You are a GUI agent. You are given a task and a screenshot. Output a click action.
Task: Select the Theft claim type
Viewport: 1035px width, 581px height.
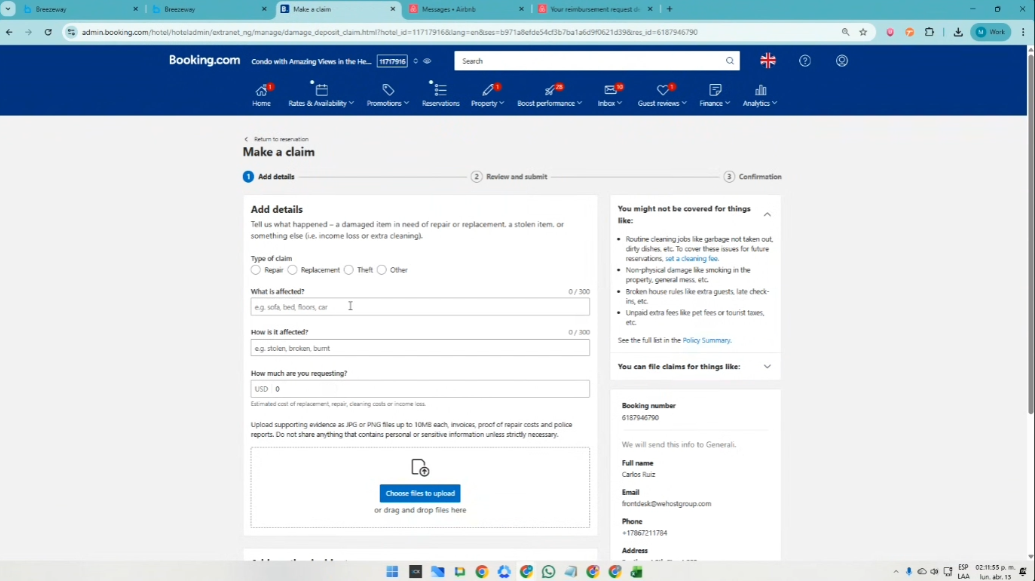pos(349,270)
